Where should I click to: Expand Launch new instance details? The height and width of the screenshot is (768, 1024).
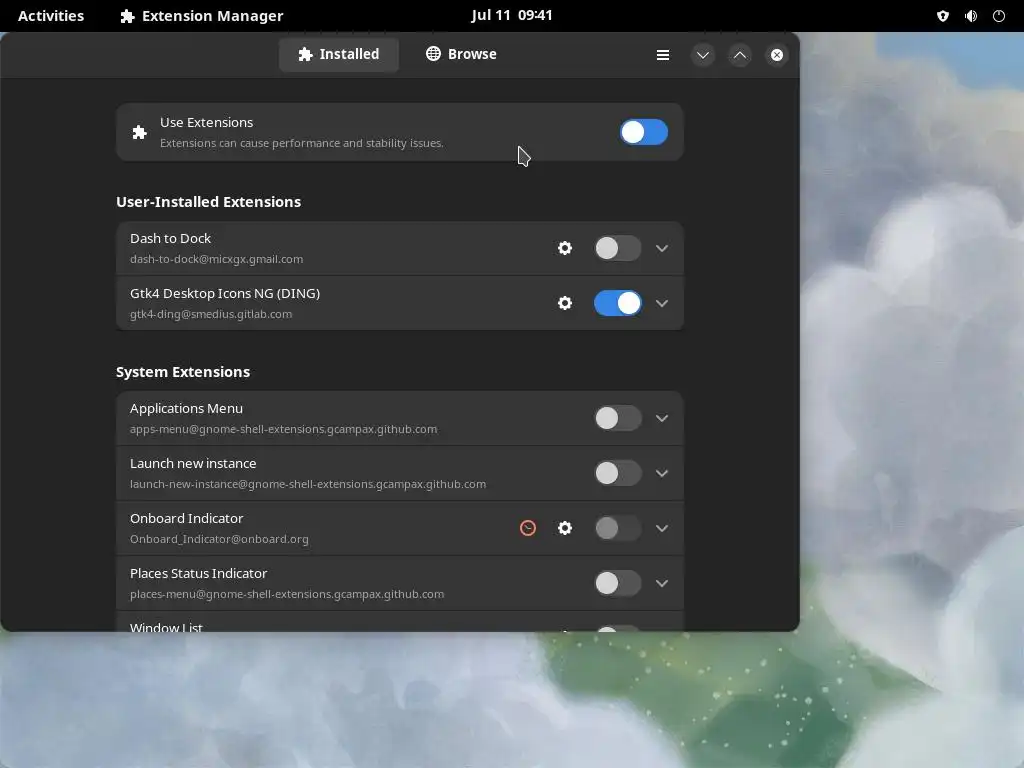pyautogui.click(x=662, y=473)
